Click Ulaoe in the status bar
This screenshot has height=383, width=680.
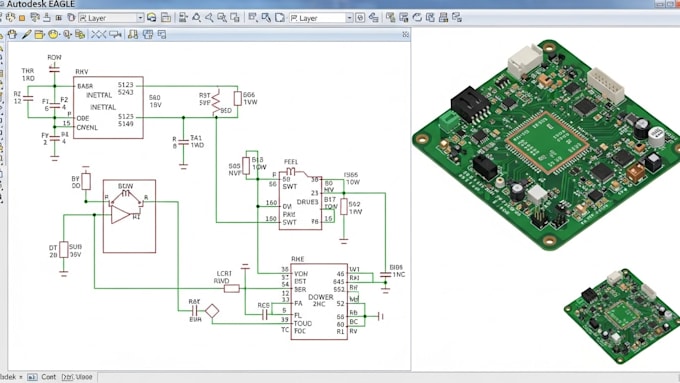click(x=84, y=377)
